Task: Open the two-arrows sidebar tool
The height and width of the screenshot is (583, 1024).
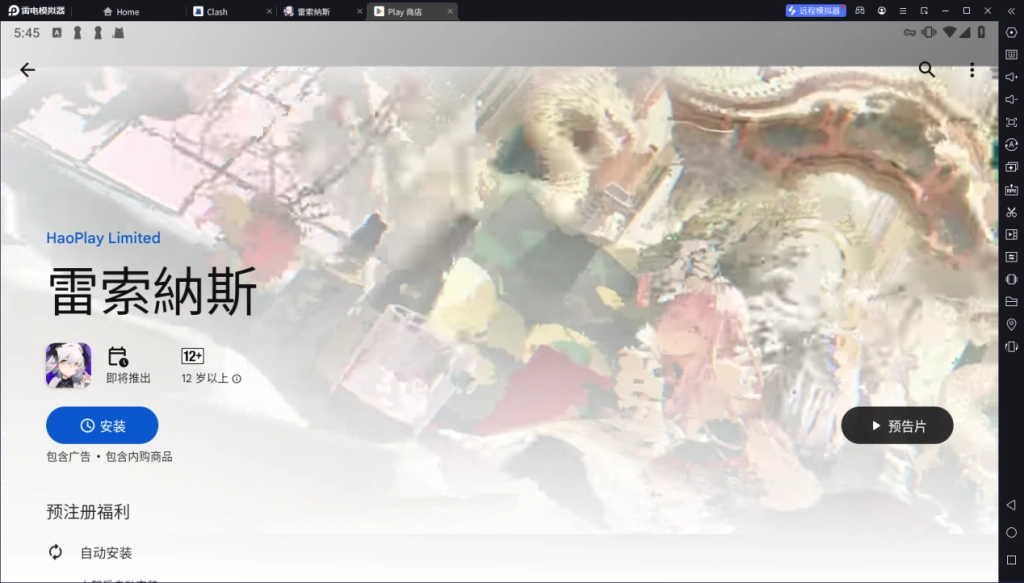Action: click(x=1012, y=257)
